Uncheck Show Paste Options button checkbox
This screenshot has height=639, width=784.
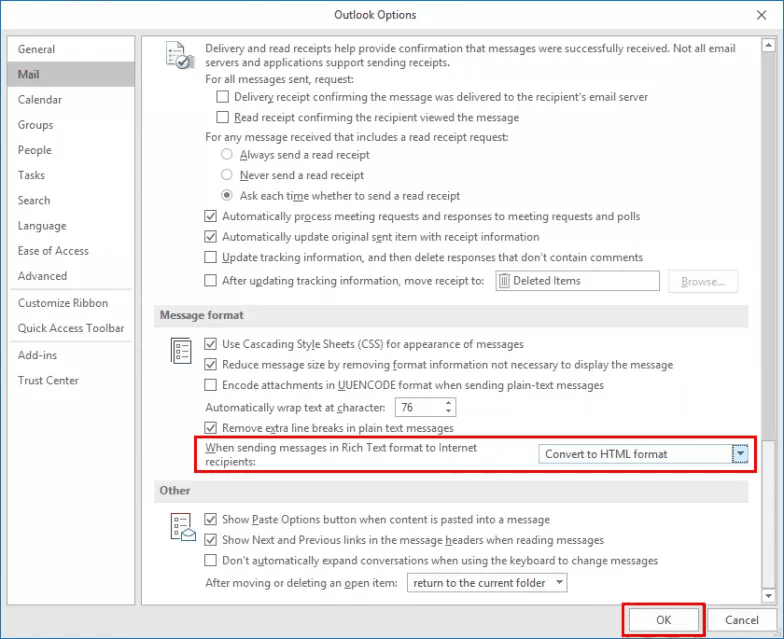(210, 520)
